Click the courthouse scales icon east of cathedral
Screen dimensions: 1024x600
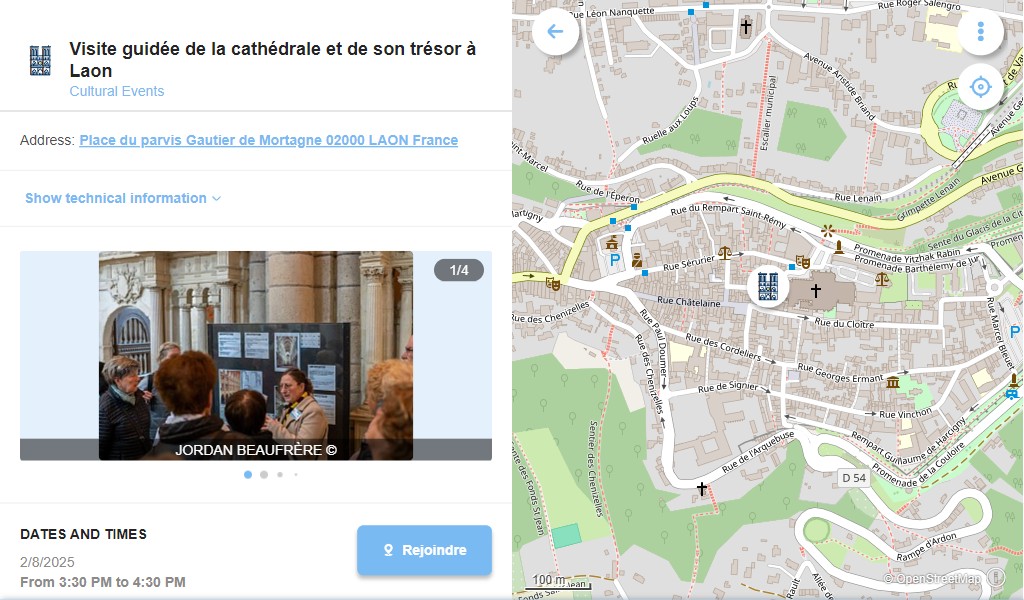tap(882, 279)
